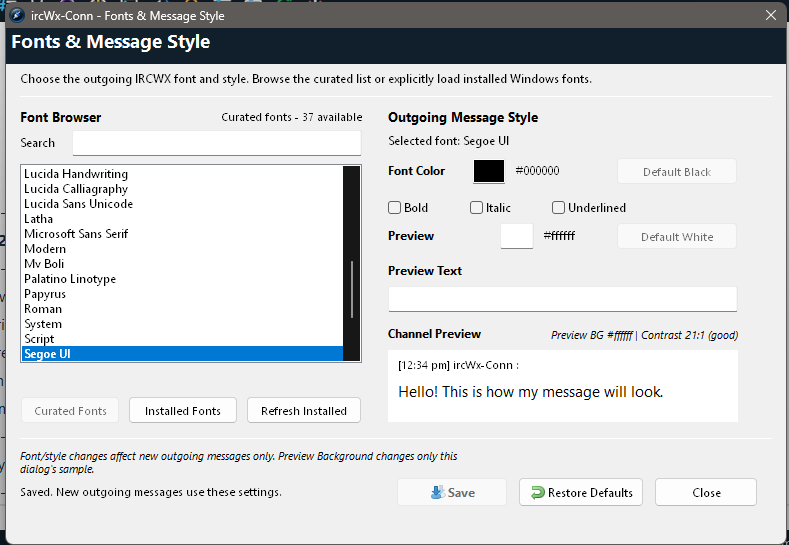
Task: Open the white Preview background swatch
Action: pyautogui.click(x=517, y=236)
